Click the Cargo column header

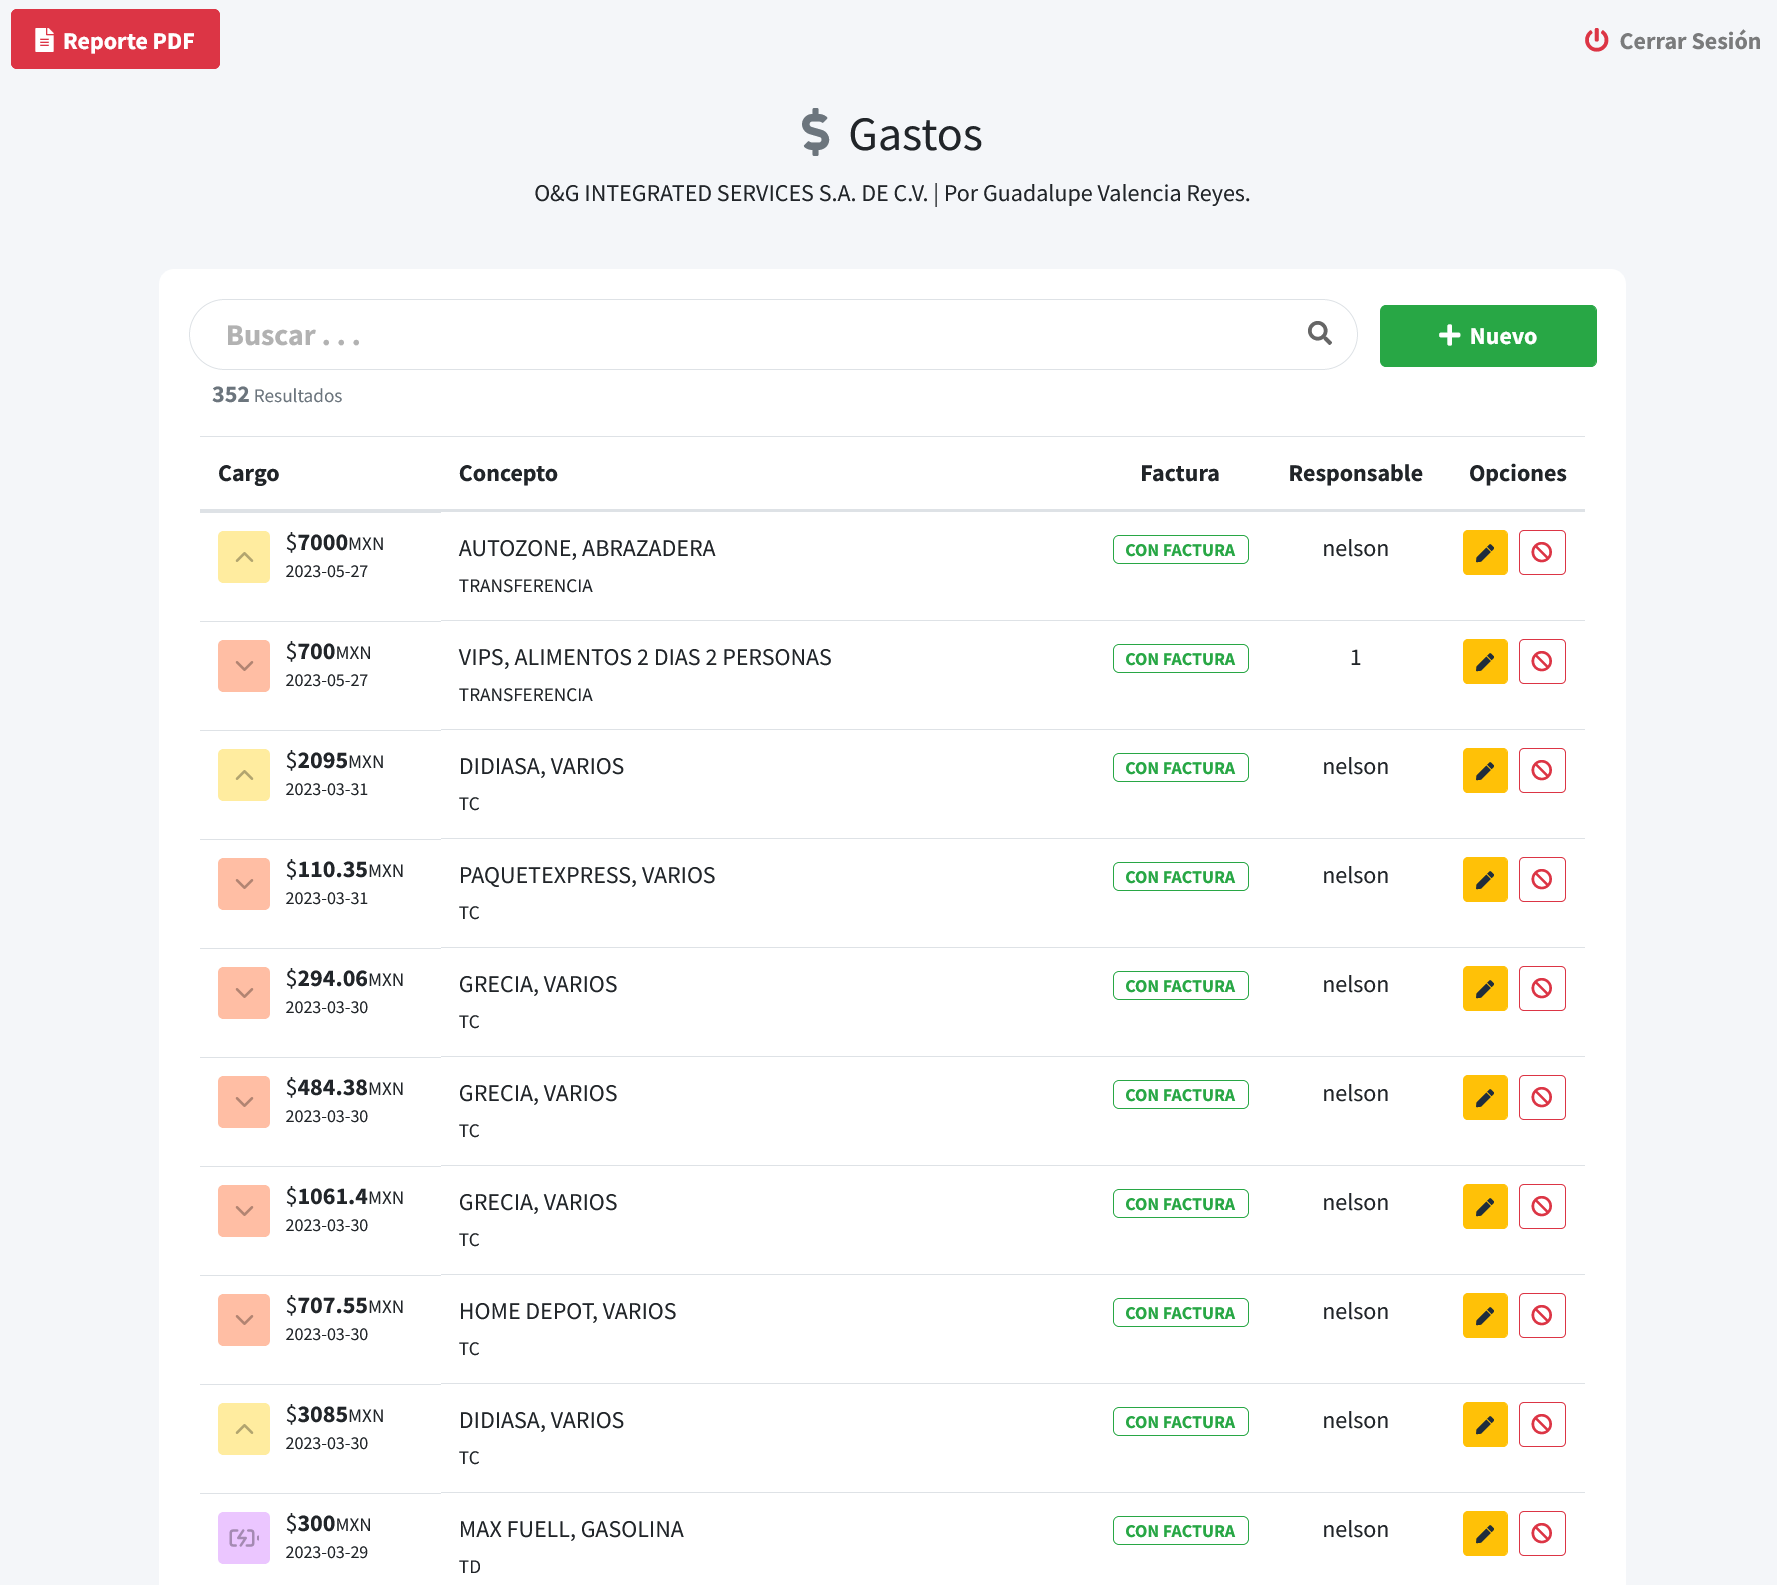248,473
